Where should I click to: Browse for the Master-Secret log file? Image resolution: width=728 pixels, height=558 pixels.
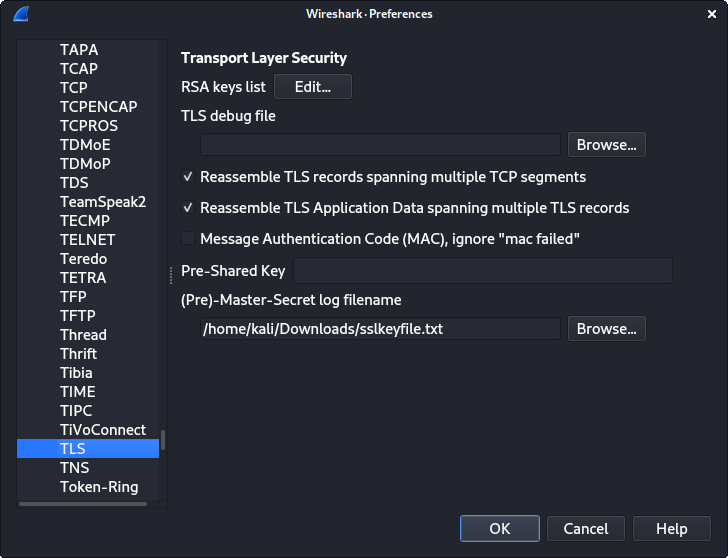point(606,329)
